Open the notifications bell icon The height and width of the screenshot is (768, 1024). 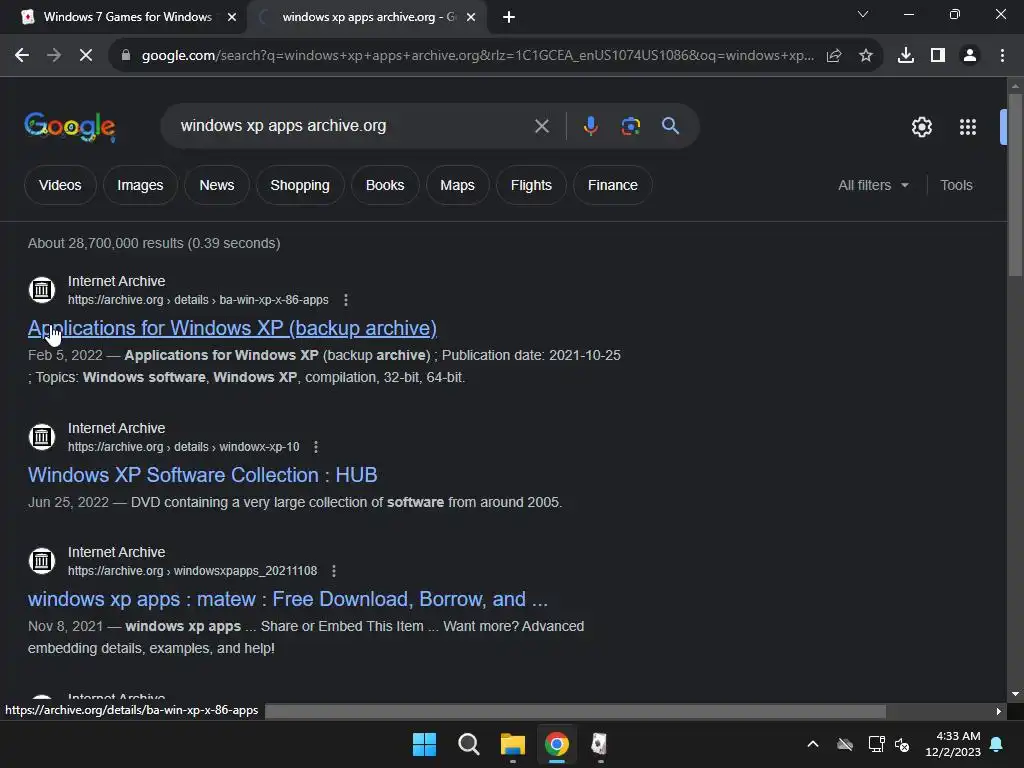pyautogui.click(x=997, y=744)
